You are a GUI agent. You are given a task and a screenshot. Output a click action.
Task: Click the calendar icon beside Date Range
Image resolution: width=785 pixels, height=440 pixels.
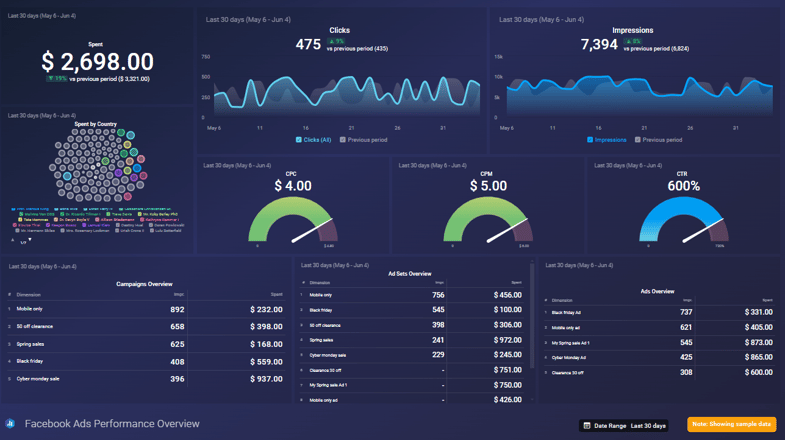pyautogui.click(x=585, y=425)
